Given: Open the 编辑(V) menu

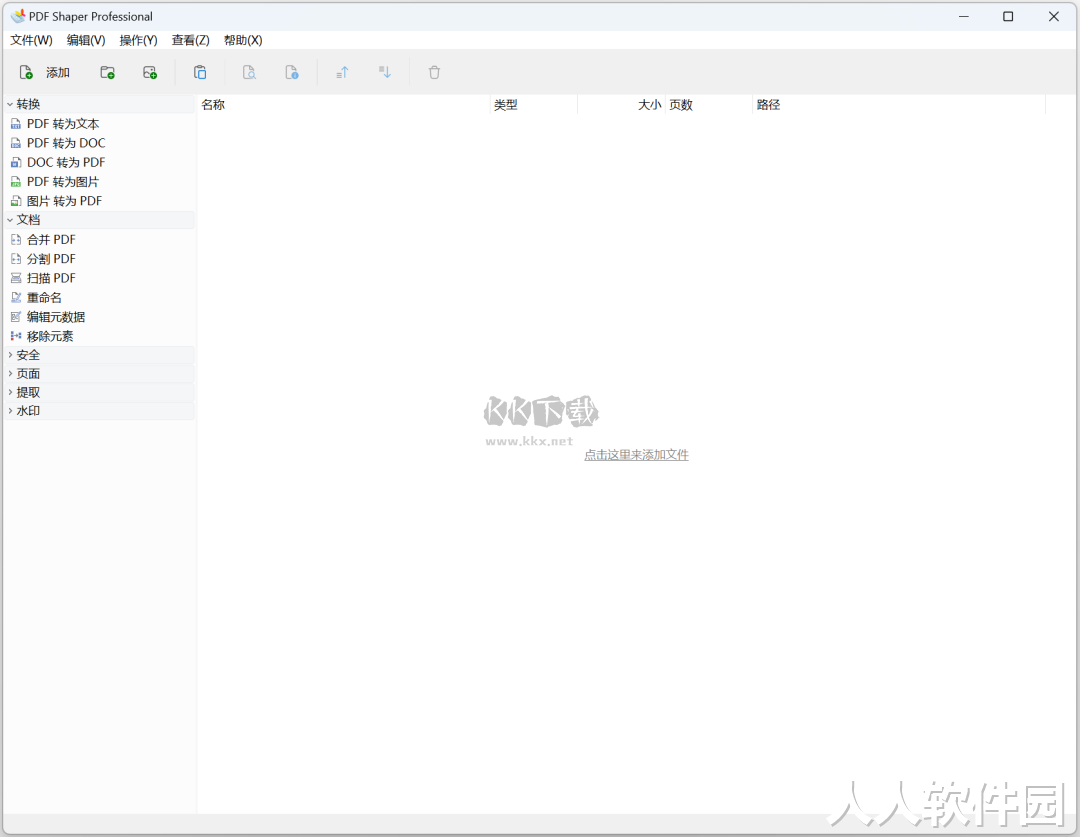Looking at the screenshot, I should pyautogui.click(x=86, y=40).
